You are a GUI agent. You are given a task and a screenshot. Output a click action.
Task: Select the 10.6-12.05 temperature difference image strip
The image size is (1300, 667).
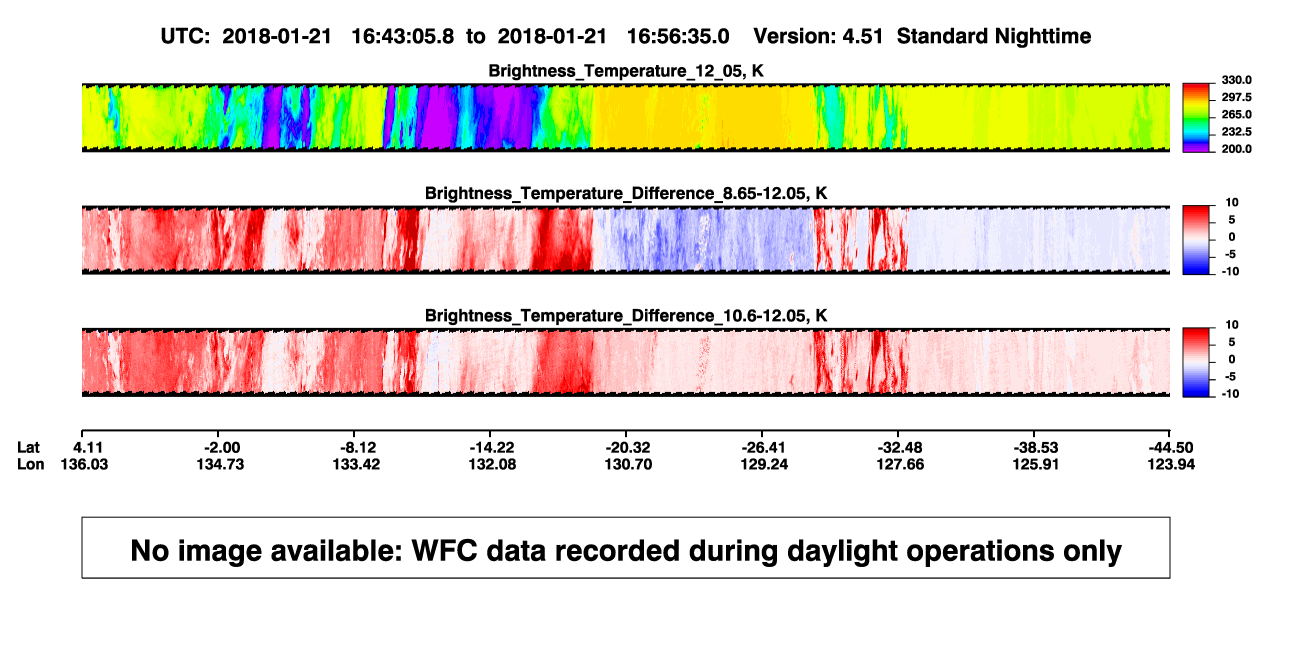click(x=625, y=362)
